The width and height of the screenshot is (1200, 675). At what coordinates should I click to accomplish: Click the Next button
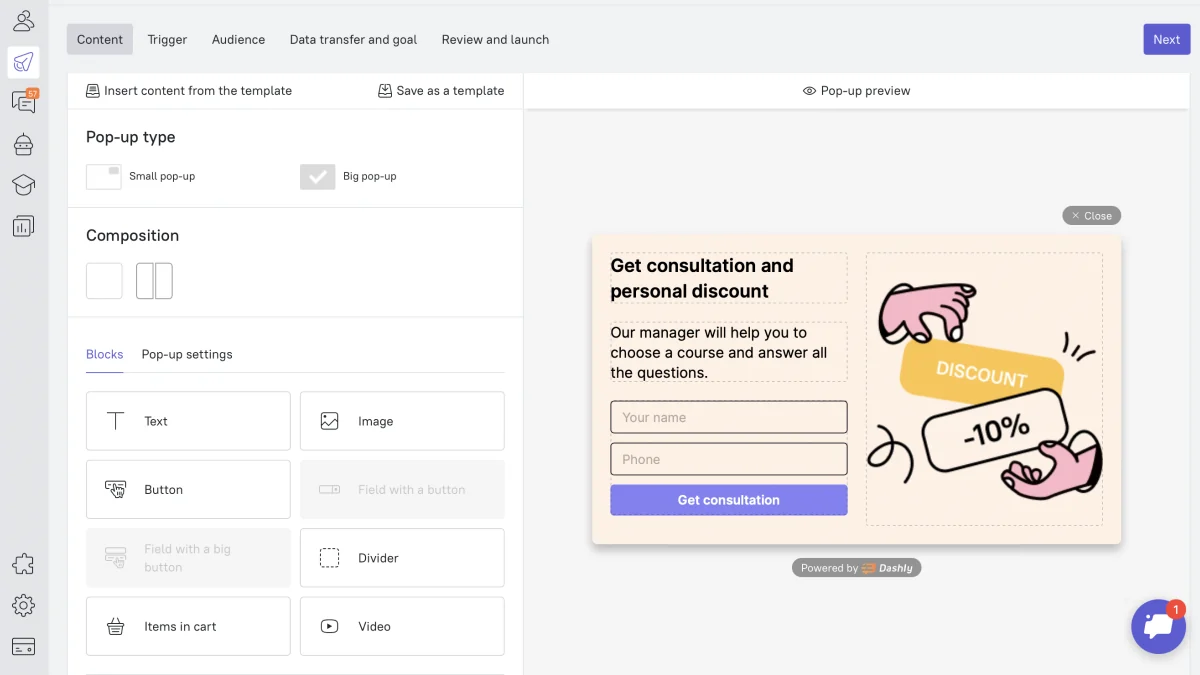coord(1166,40)
